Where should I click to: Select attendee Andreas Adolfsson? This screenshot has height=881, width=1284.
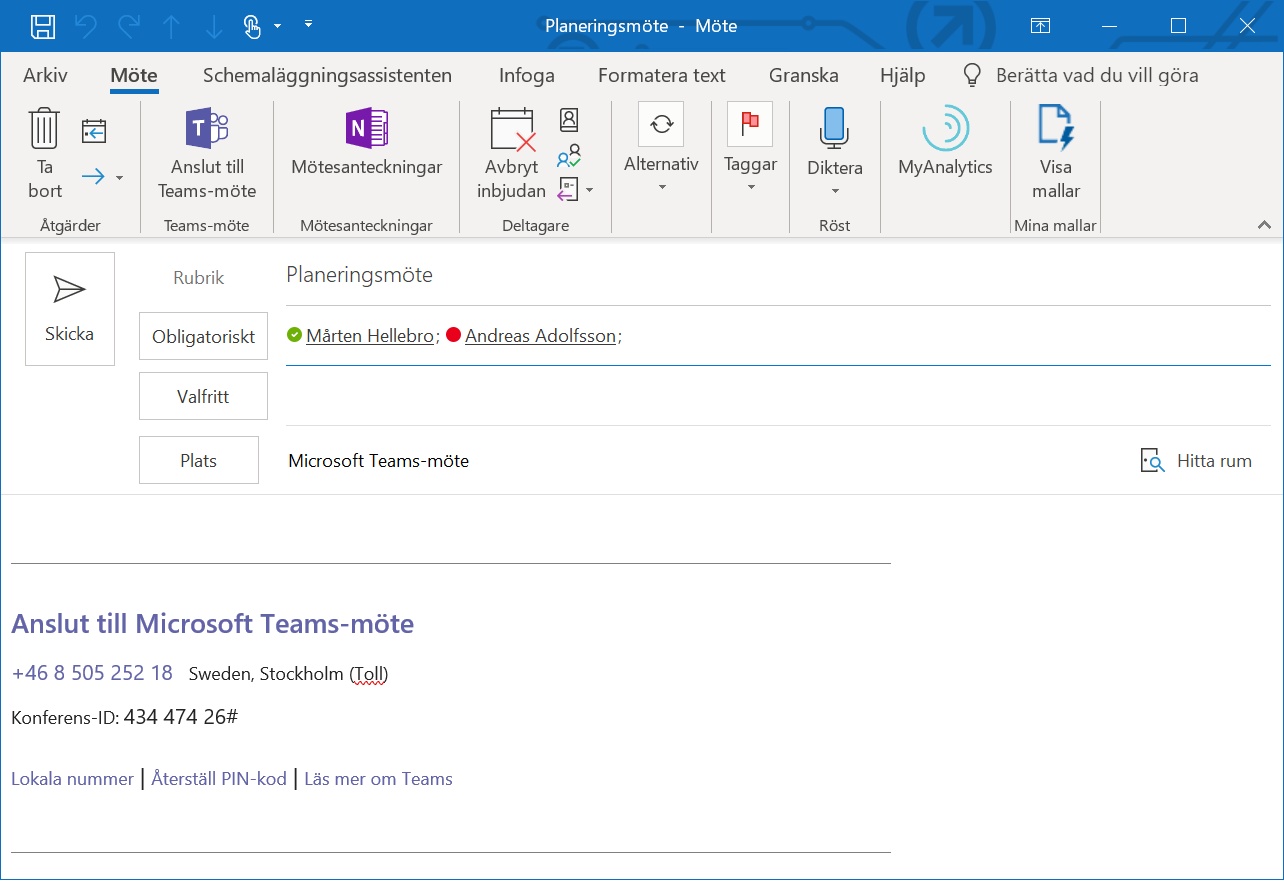[540, 336]
